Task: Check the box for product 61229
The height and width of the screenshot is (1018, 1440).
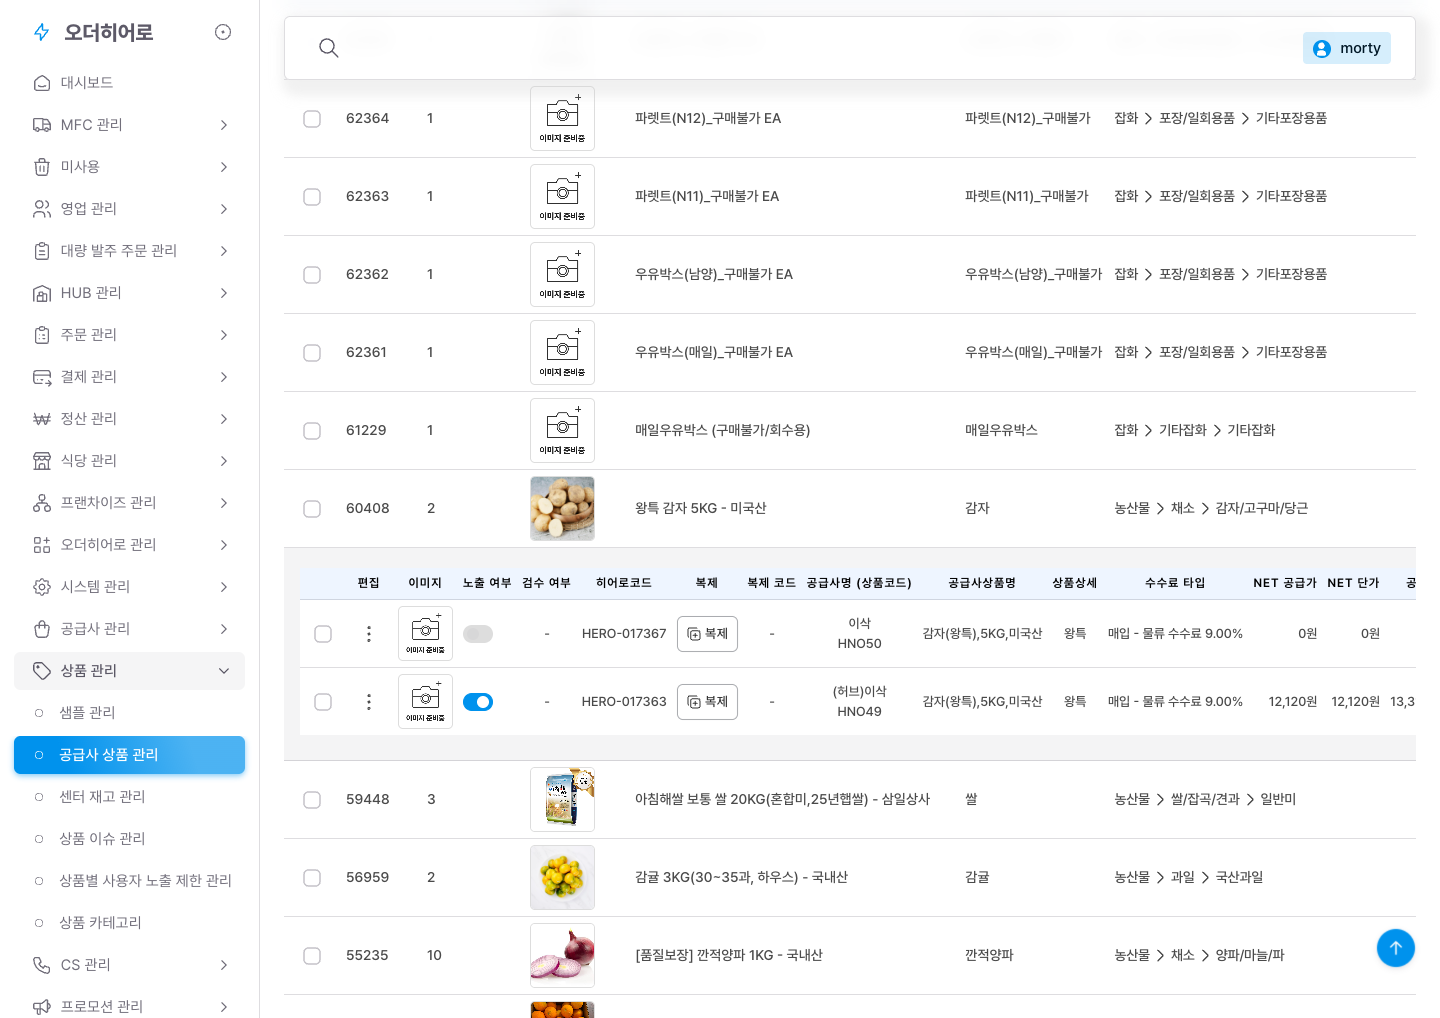Action: pos(312,431)
